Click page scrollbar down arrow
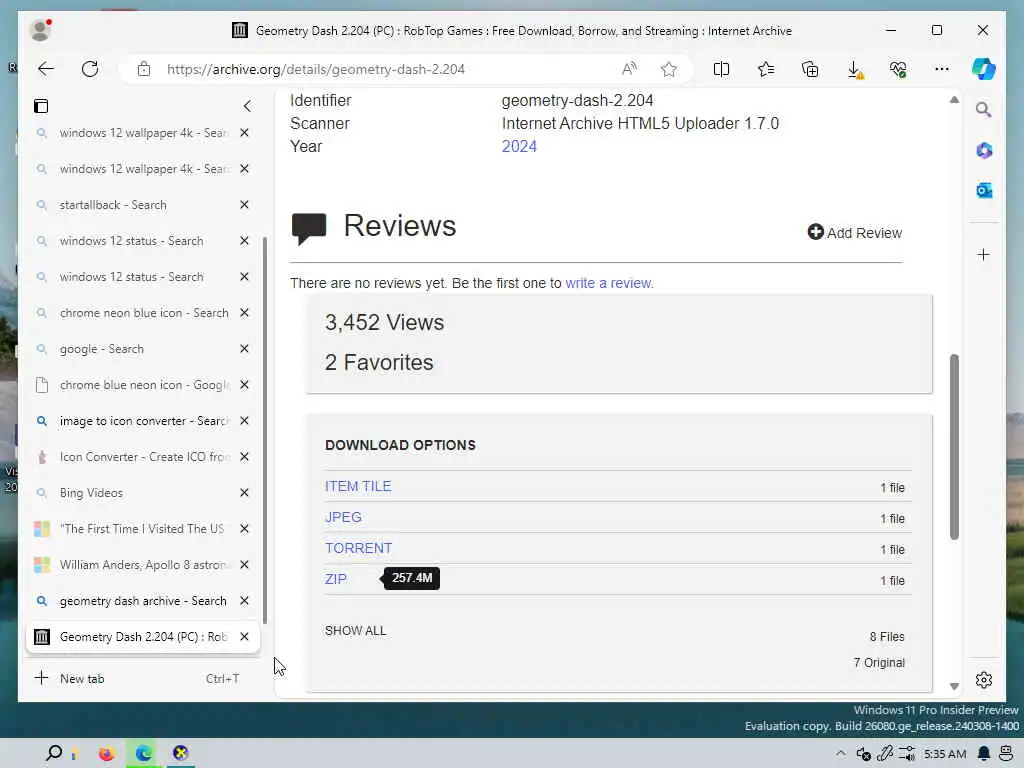 coord(954,686)
